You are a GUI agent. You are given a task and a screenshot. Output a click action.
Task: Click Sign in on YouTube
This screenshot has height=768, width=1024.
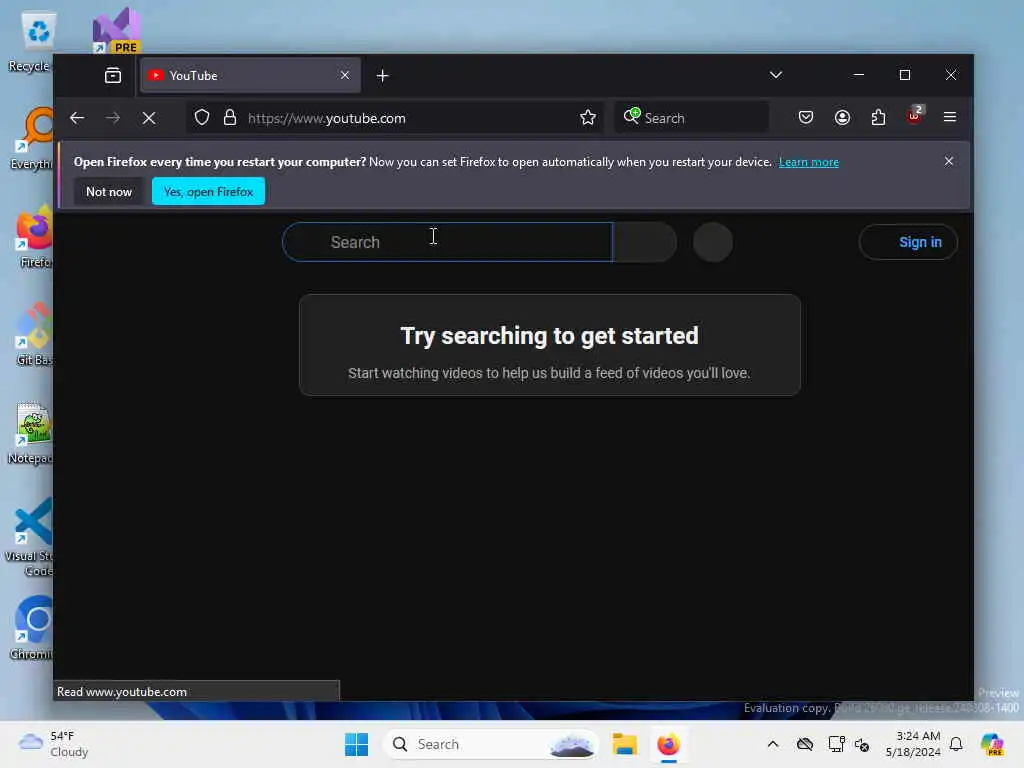908,242
